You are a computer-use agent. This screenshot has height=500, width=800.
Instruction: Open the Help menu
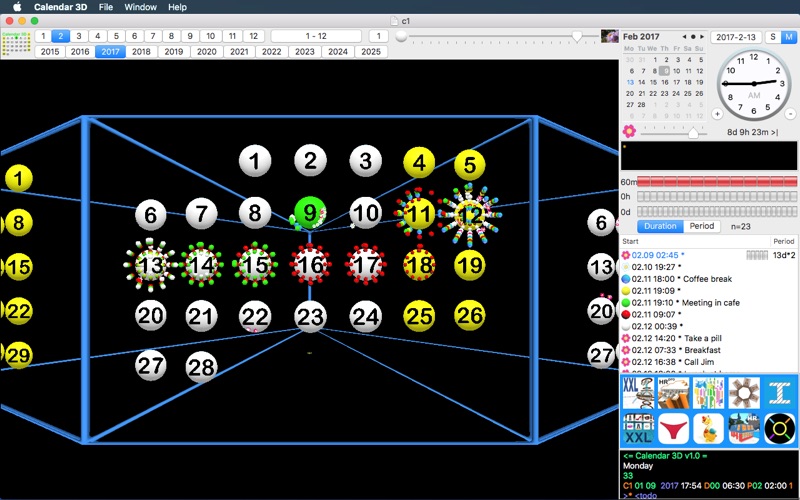tap(177, 7)
